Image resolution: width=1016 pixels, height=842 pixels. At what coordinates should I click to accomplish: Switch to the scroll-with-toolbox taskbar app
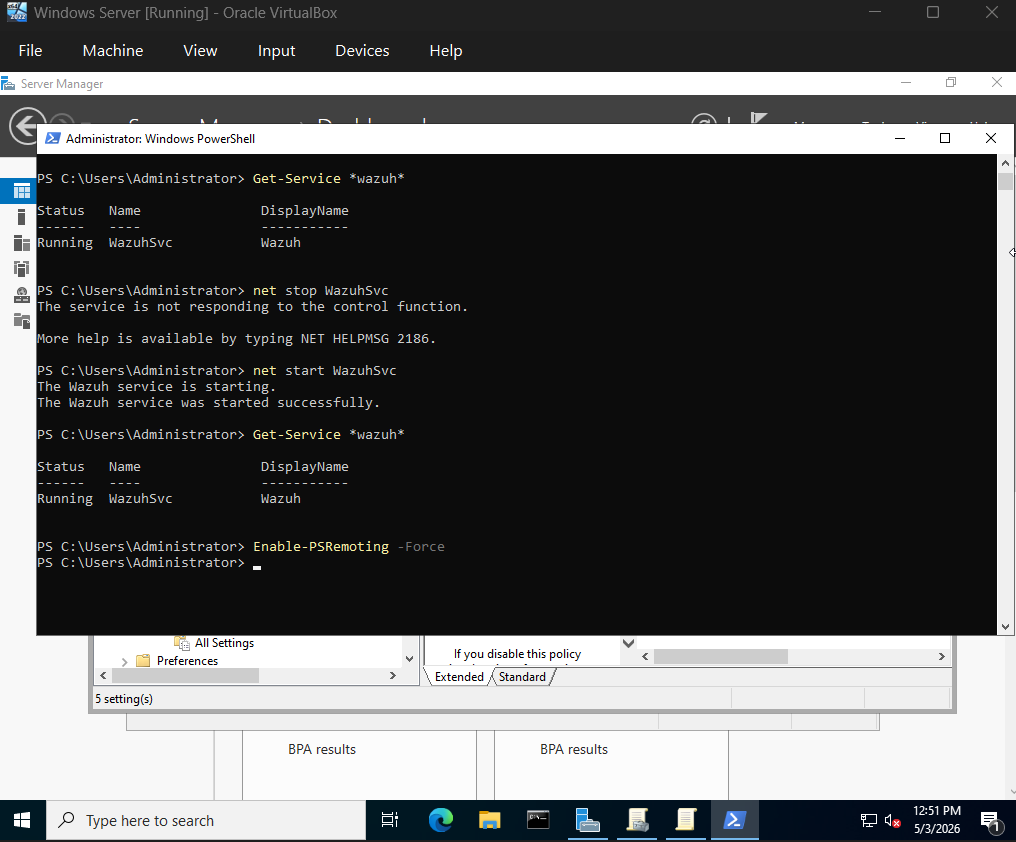(638, 821)
